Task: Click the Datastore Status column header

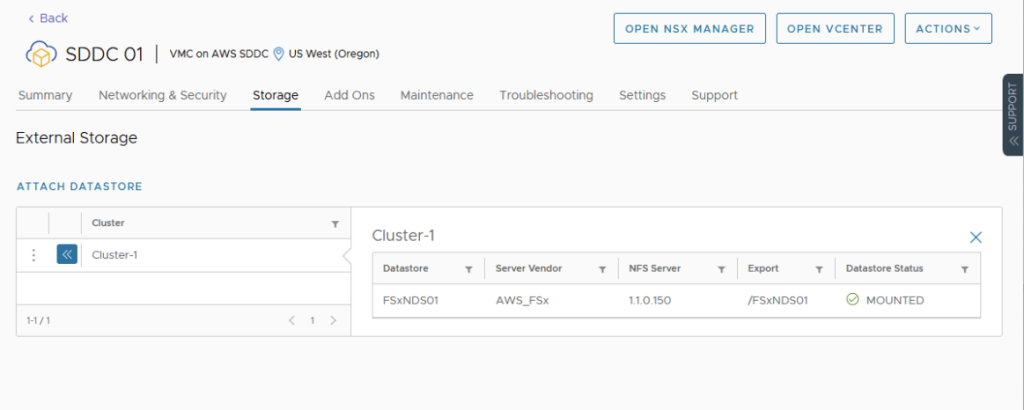Action: point(884,268)
